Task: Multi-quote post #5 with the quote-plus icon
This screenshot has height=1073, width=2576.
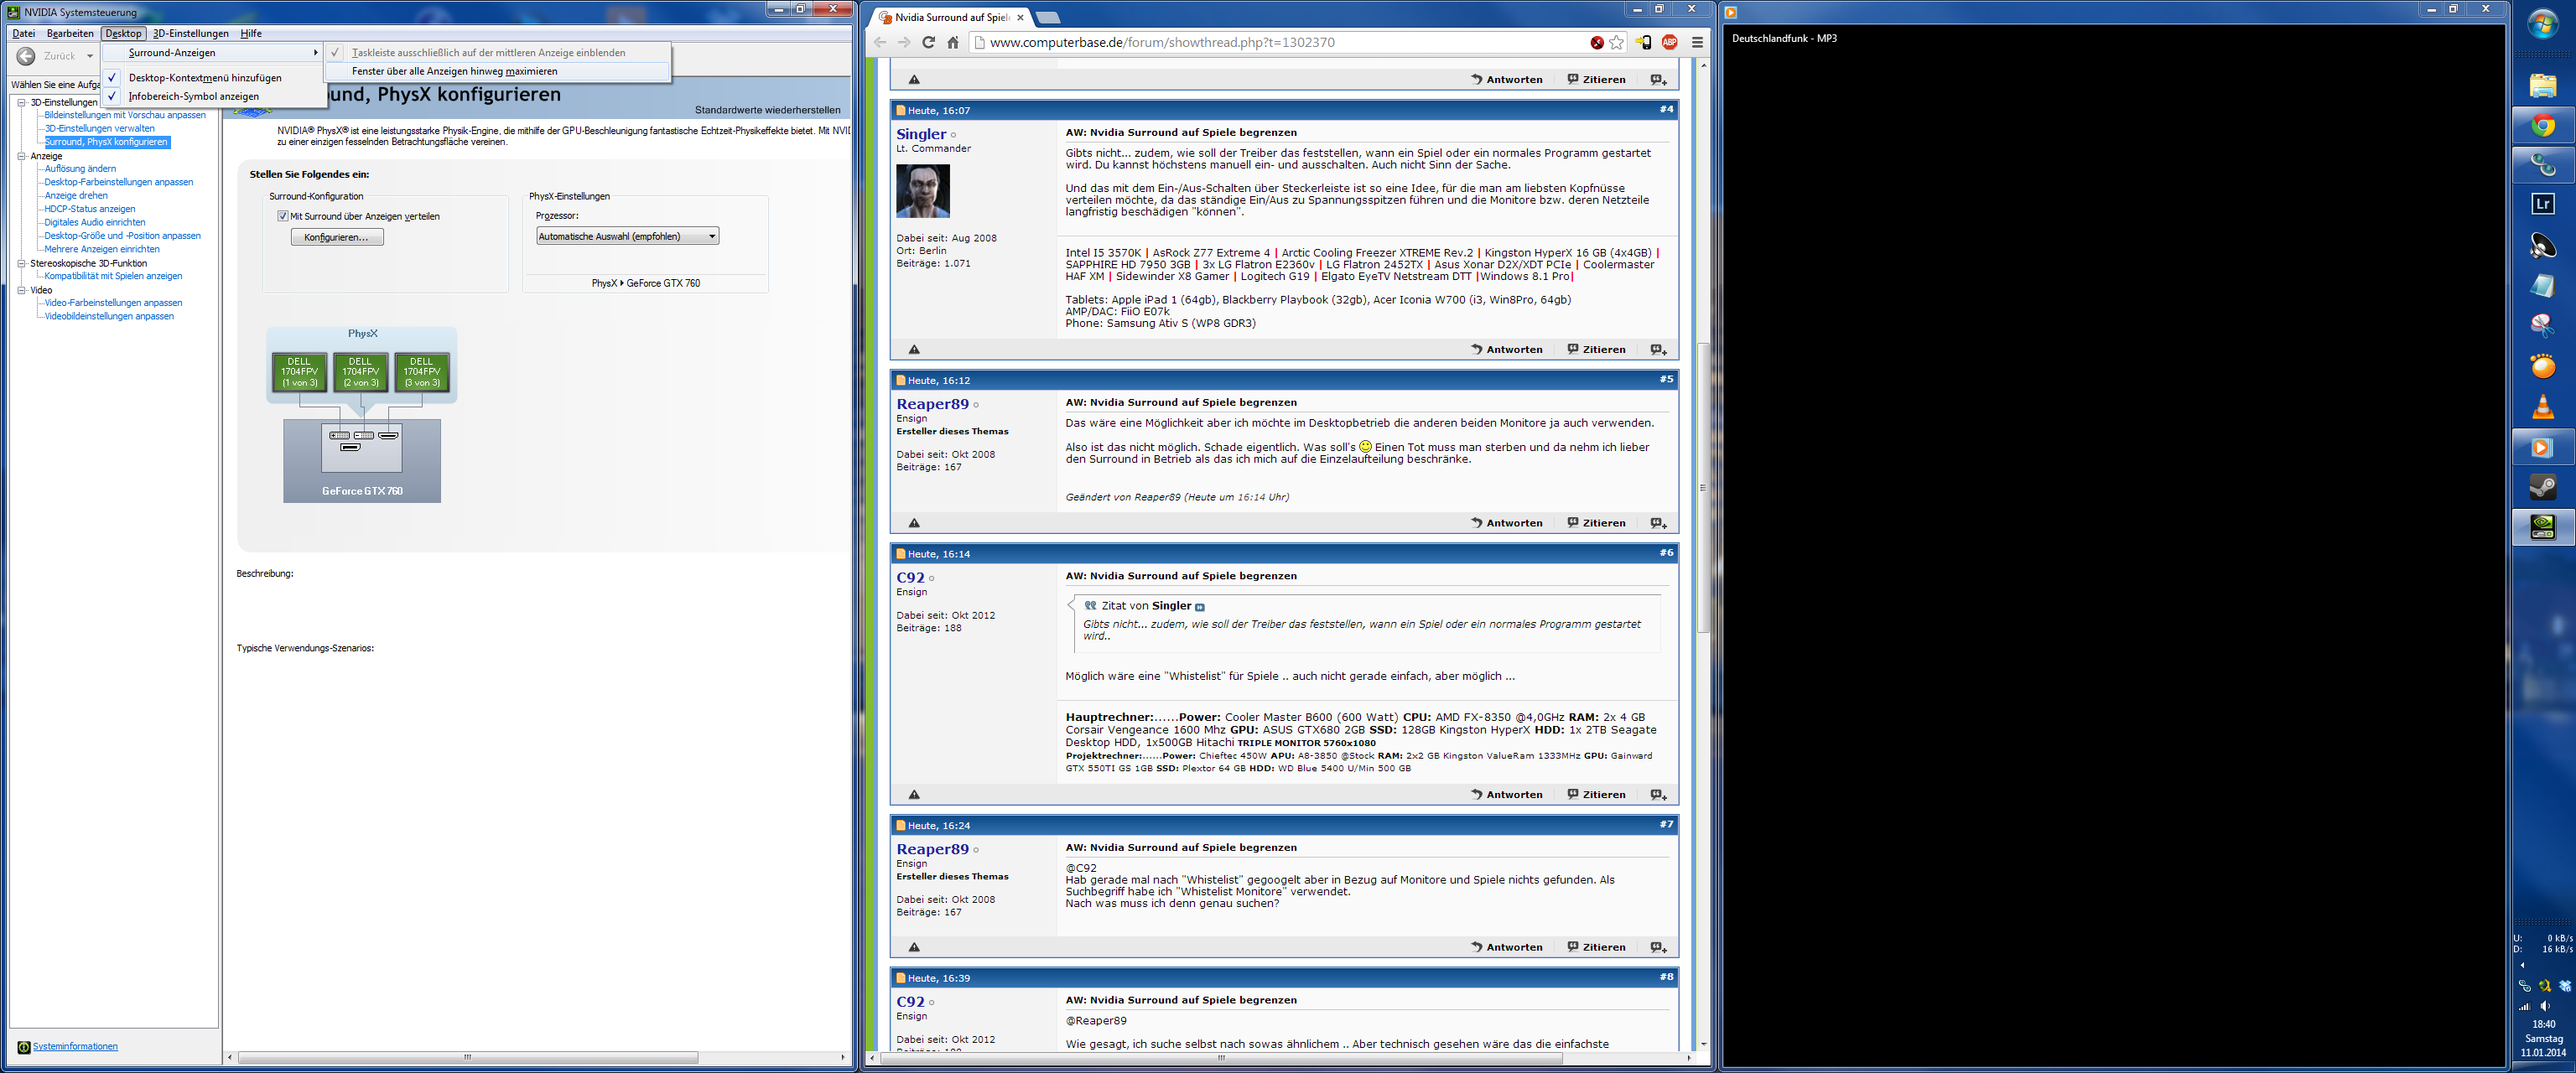Action: [1658, 523]
